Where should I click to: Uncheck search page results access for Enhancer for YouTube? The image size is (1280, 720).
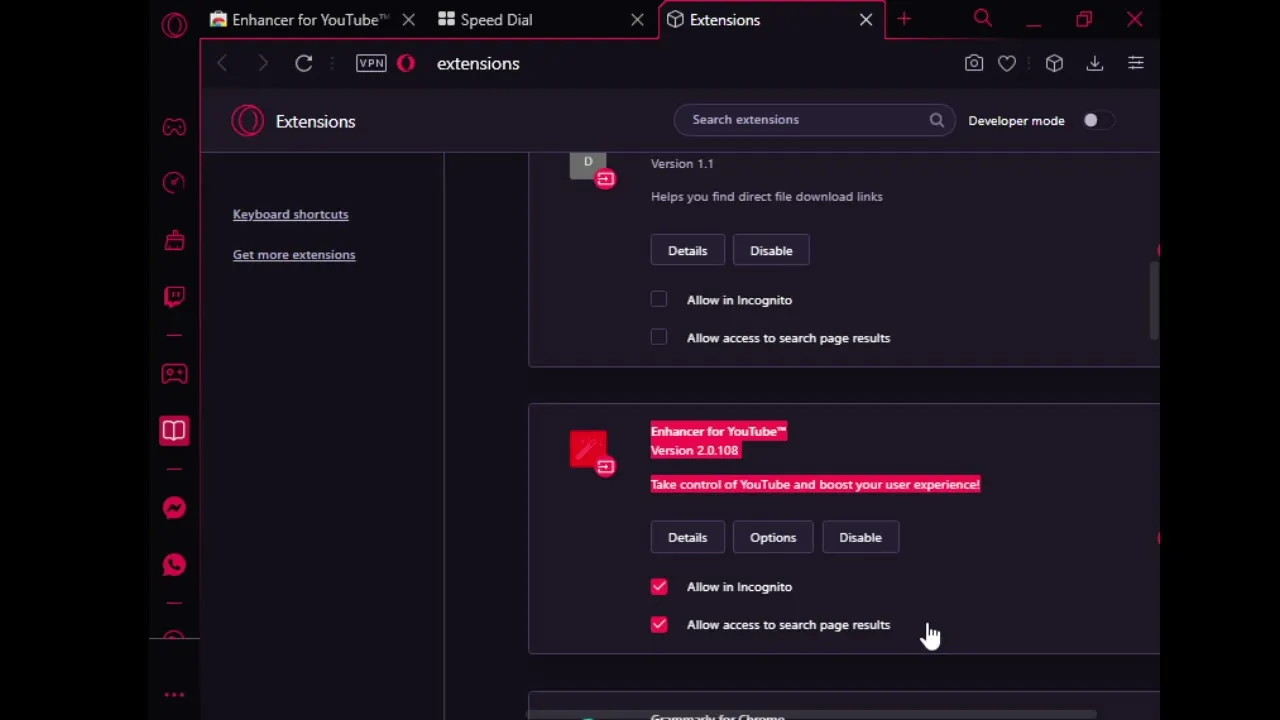click(x=659, y=624)
